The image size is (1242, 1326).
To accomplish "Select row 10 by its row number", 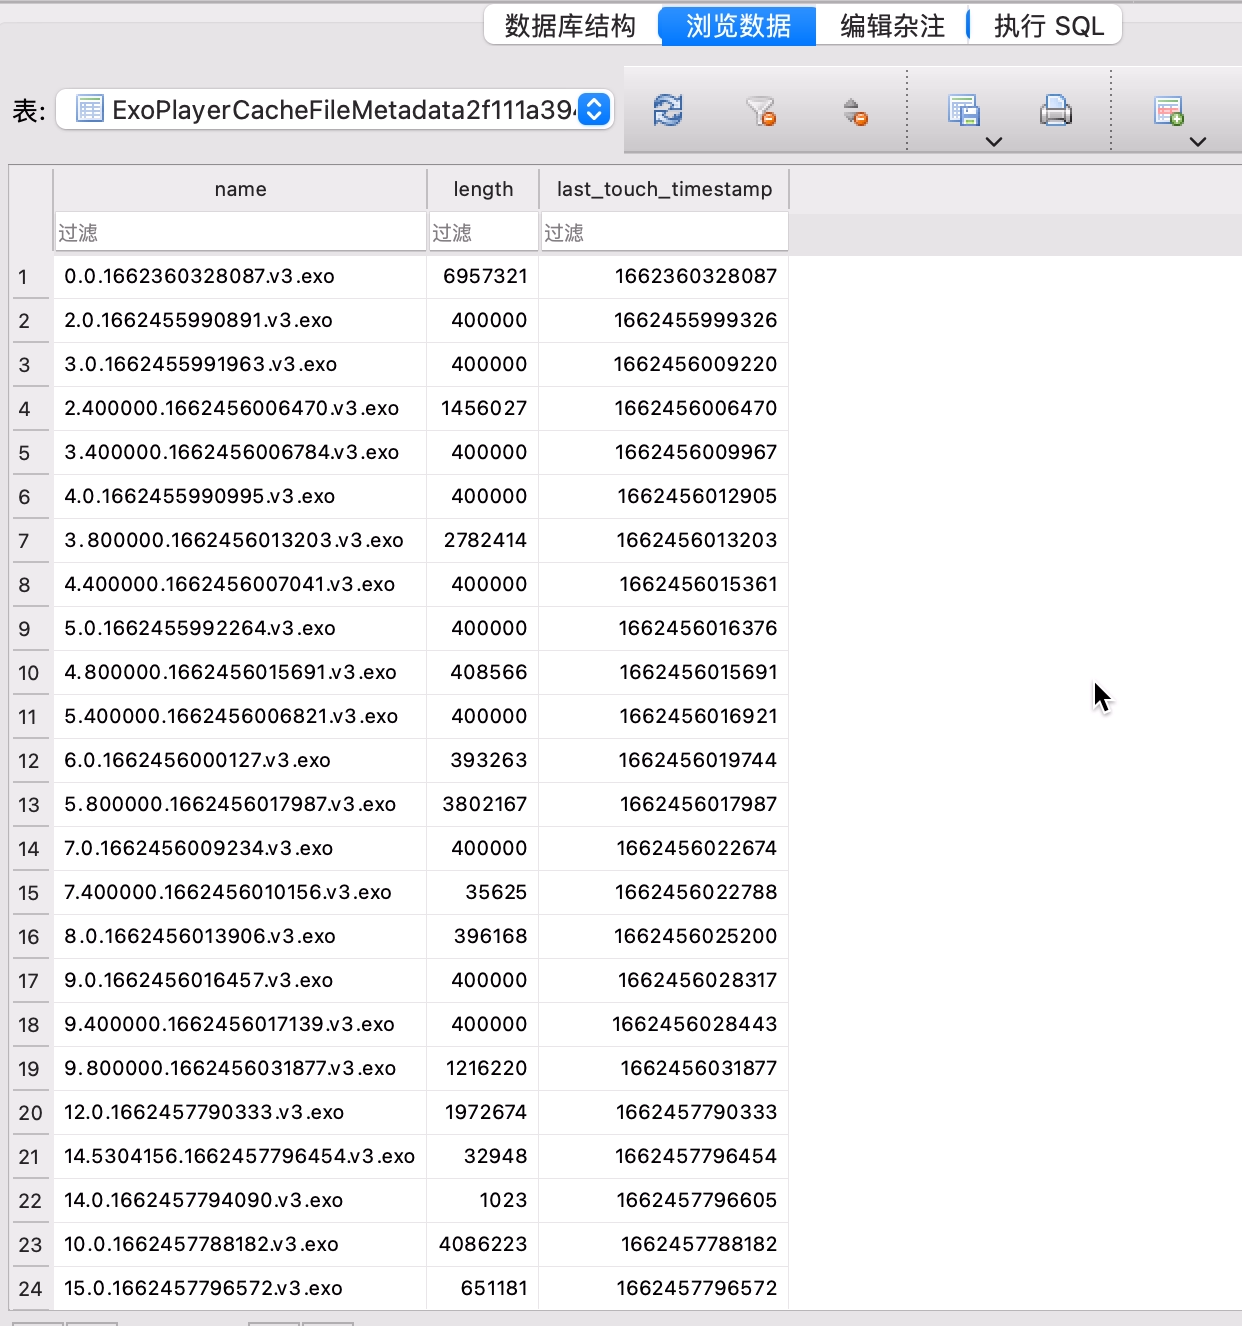I will tap(29, 673).
